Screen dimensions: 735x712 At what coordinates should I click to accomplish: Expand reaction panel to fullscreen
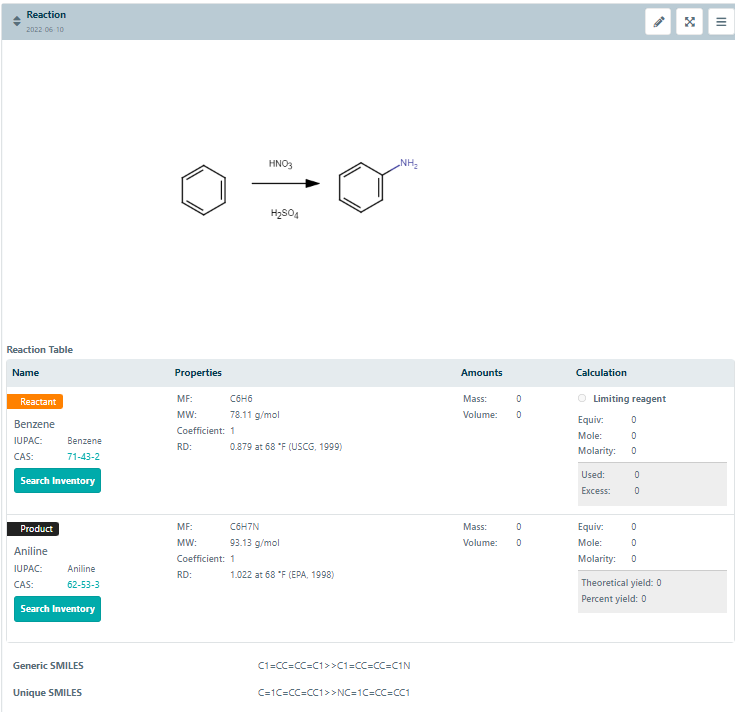pos(689,22)
